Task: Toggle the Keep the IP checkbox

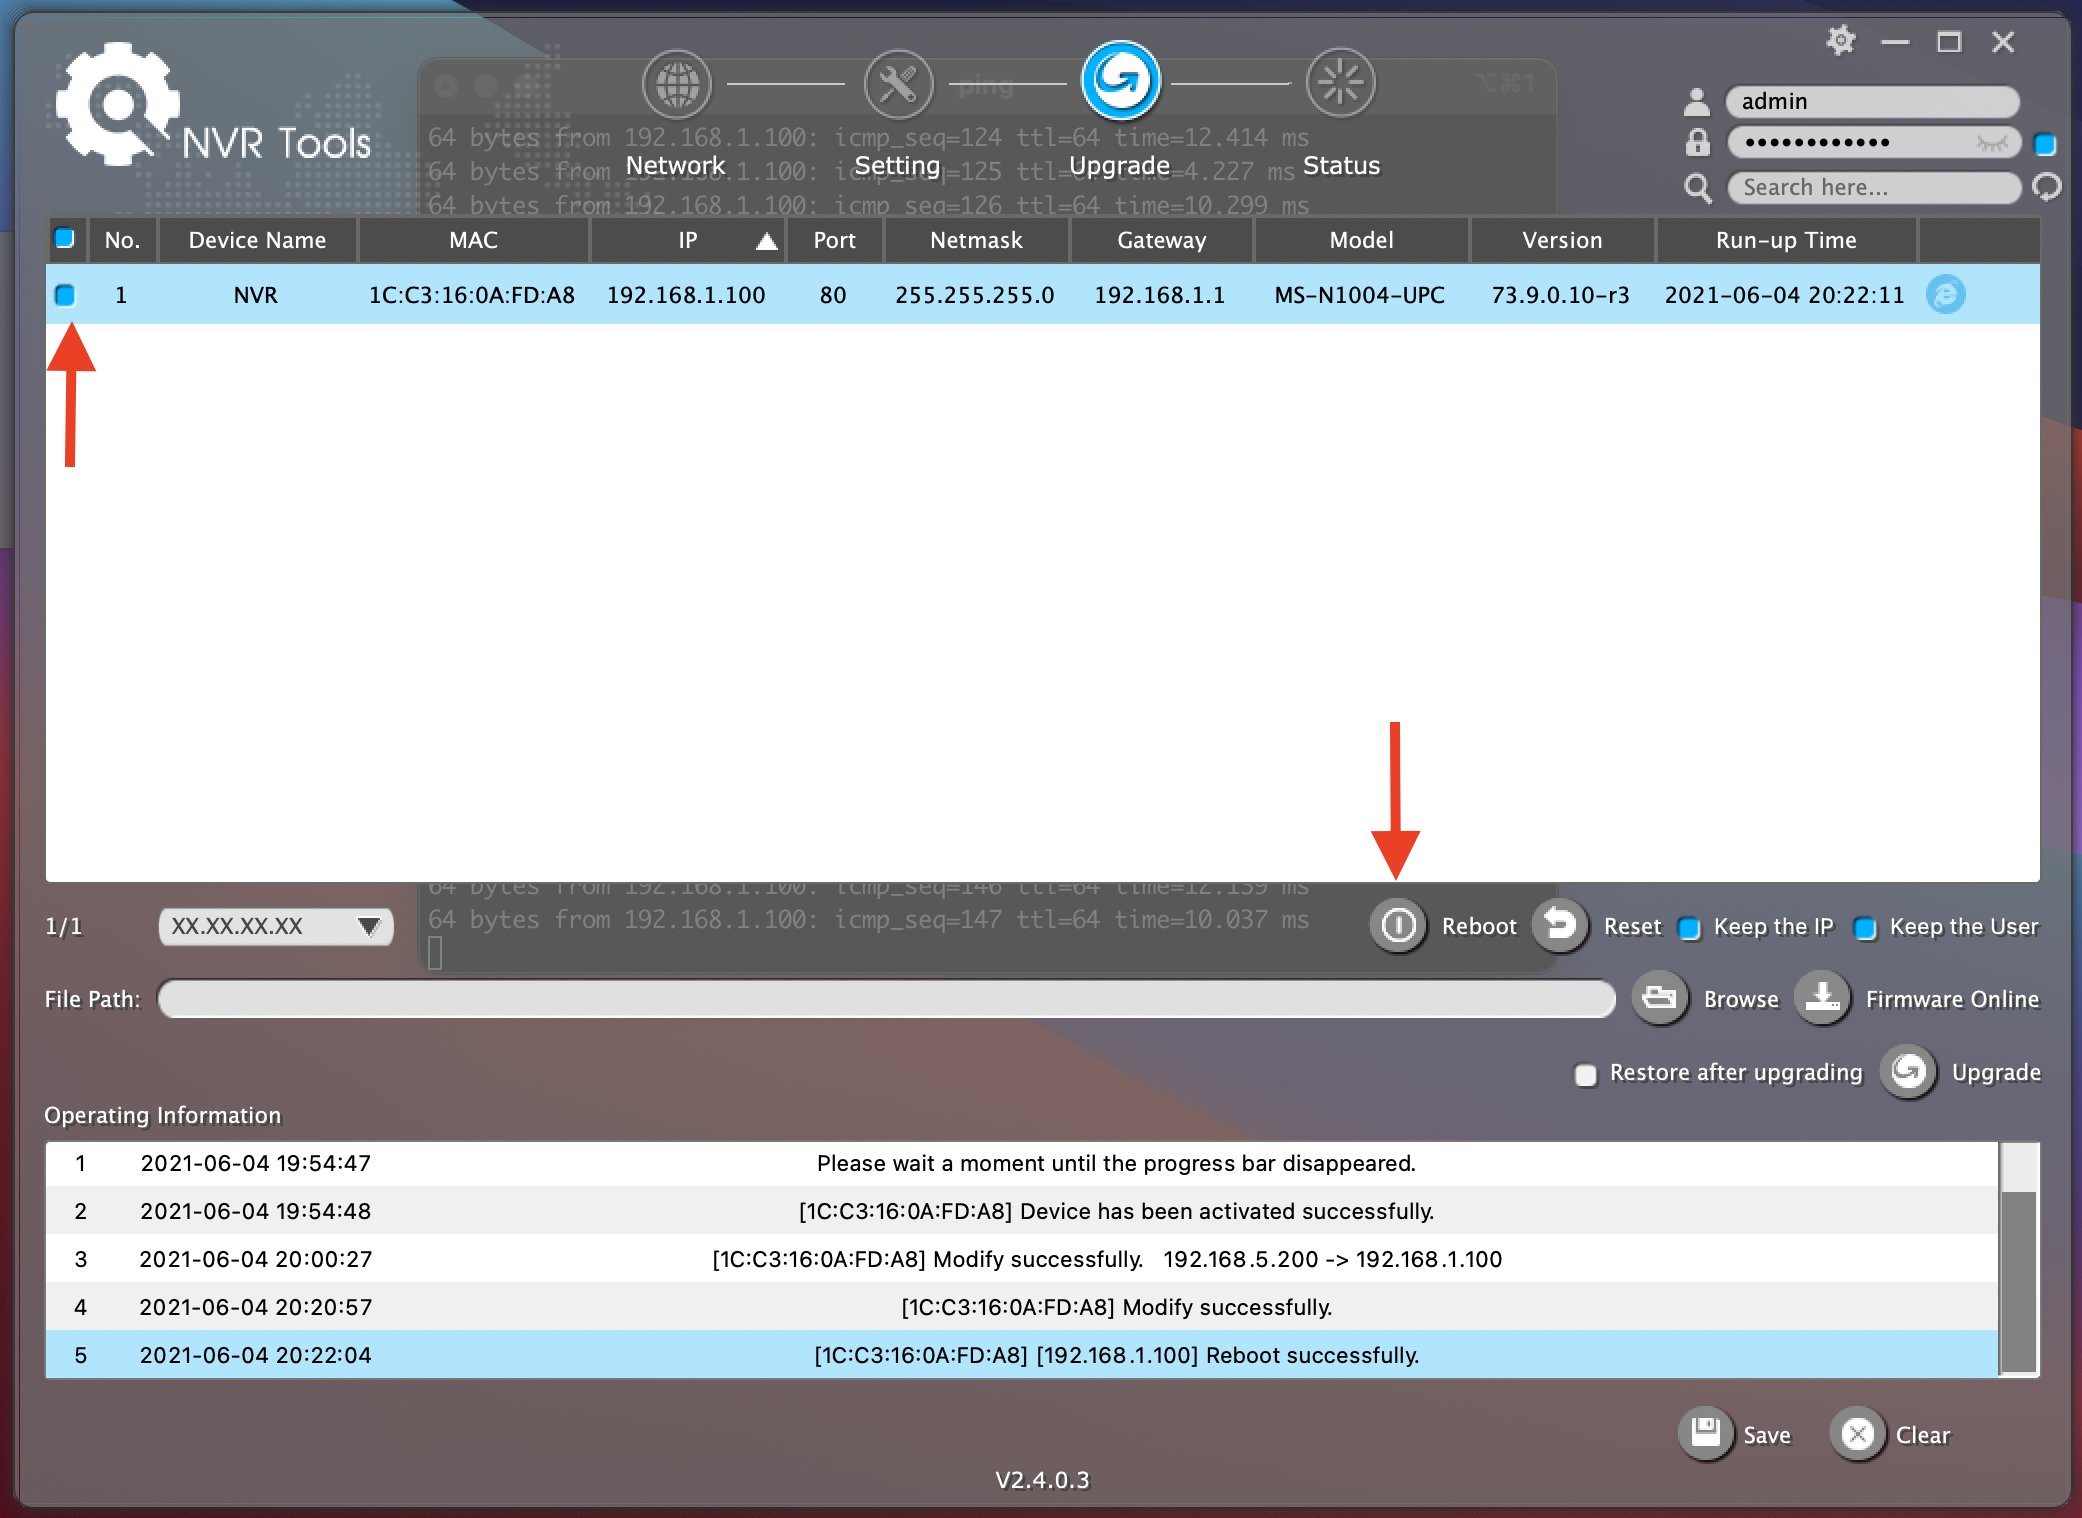Action: (x=1689, y=928)
